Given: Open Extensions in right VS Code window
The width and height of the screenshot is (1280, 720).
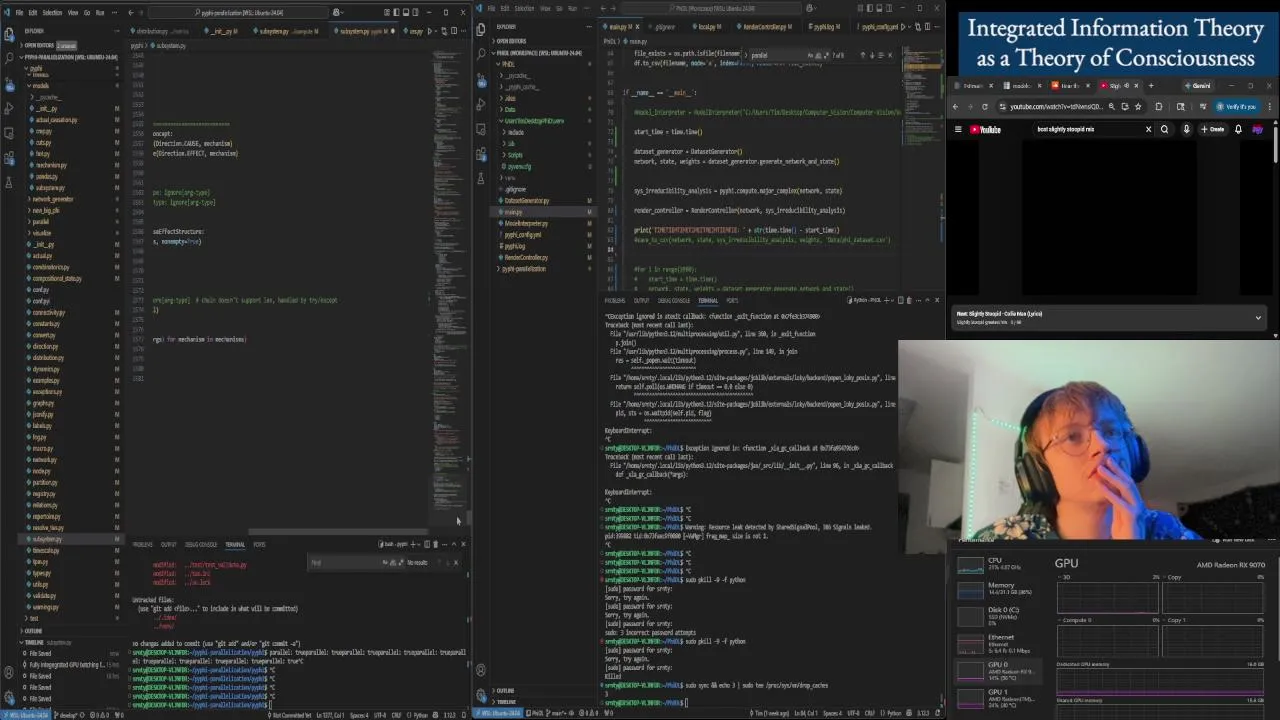Looking at the screenshot, I should (x=481, y=154).
